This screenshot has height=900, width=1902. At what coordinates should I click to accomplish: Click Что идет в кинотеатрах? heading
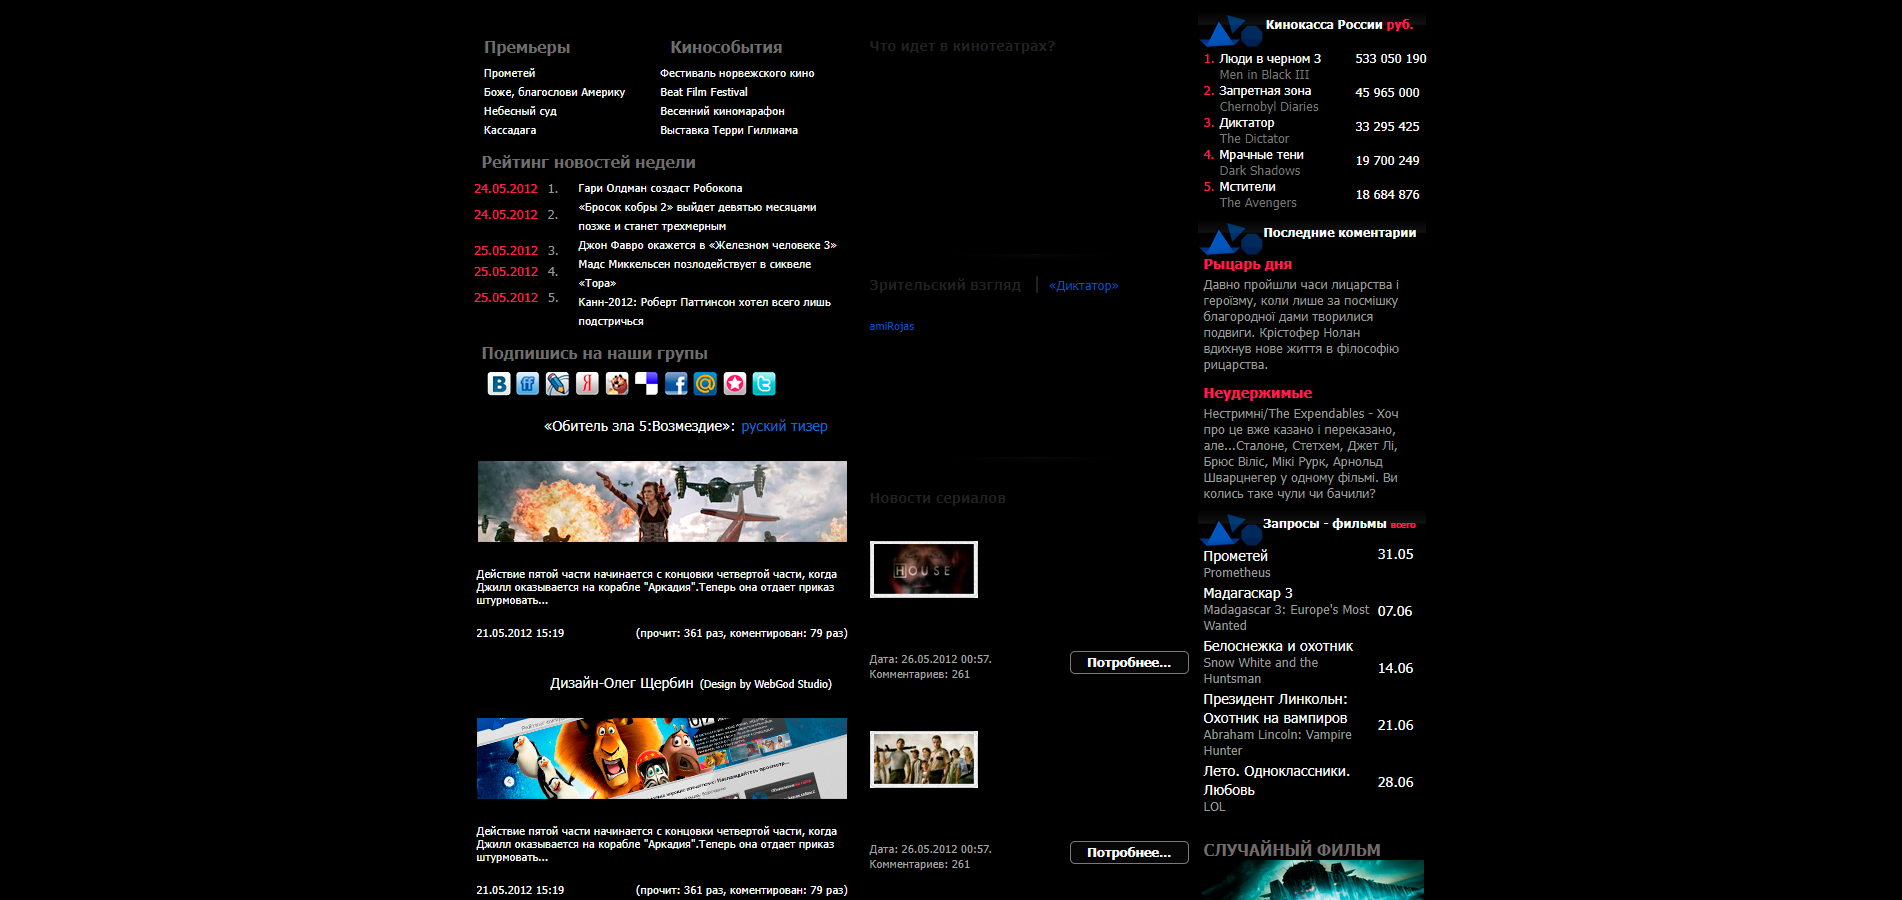[962, 46]
